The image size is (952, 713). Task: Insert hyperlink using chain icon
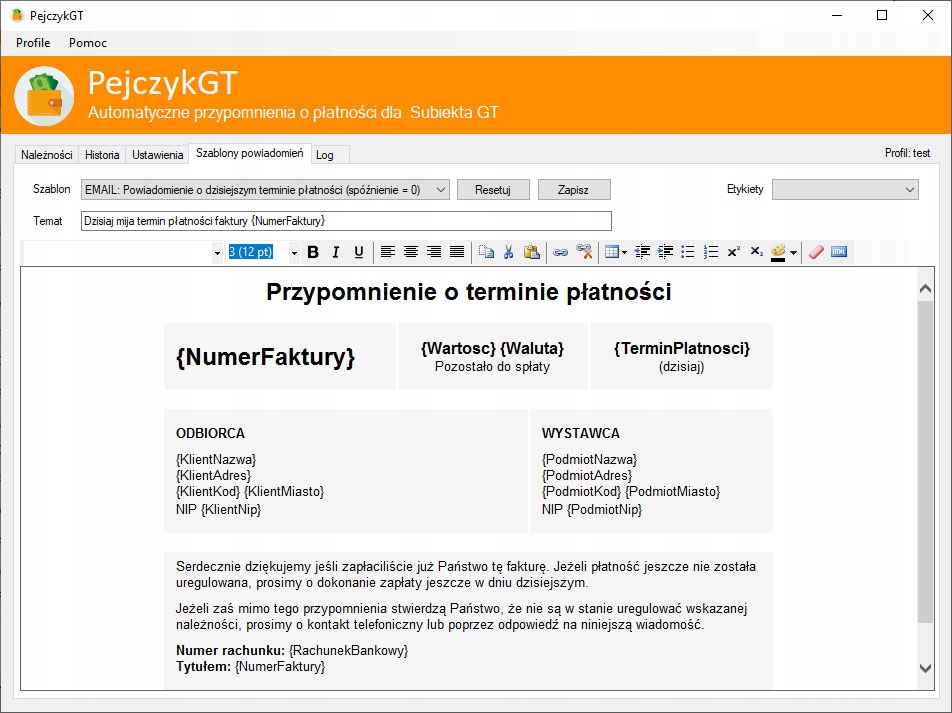[x=560, y=252]
